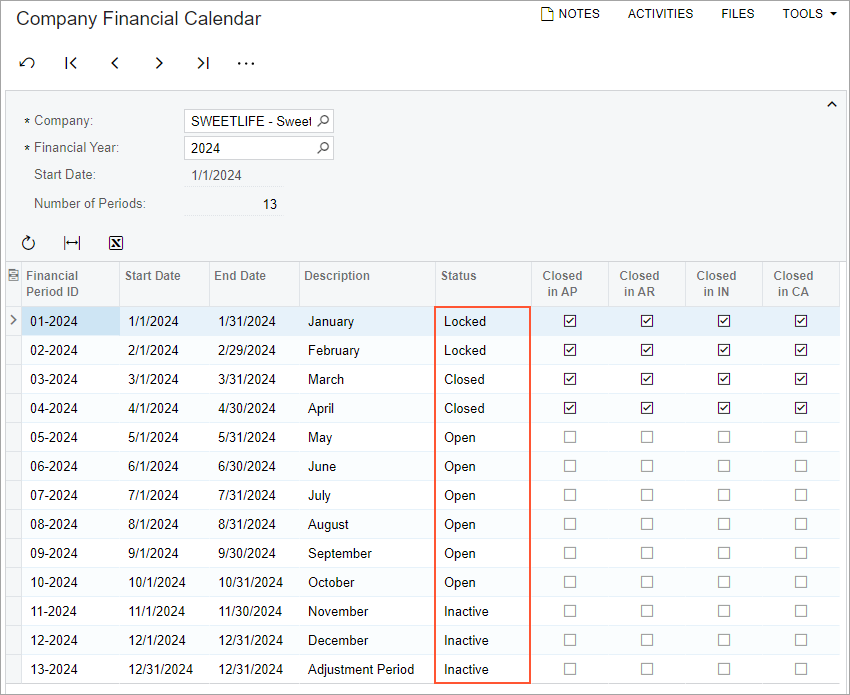Sort by the Status column header

(x=459, y=276)
